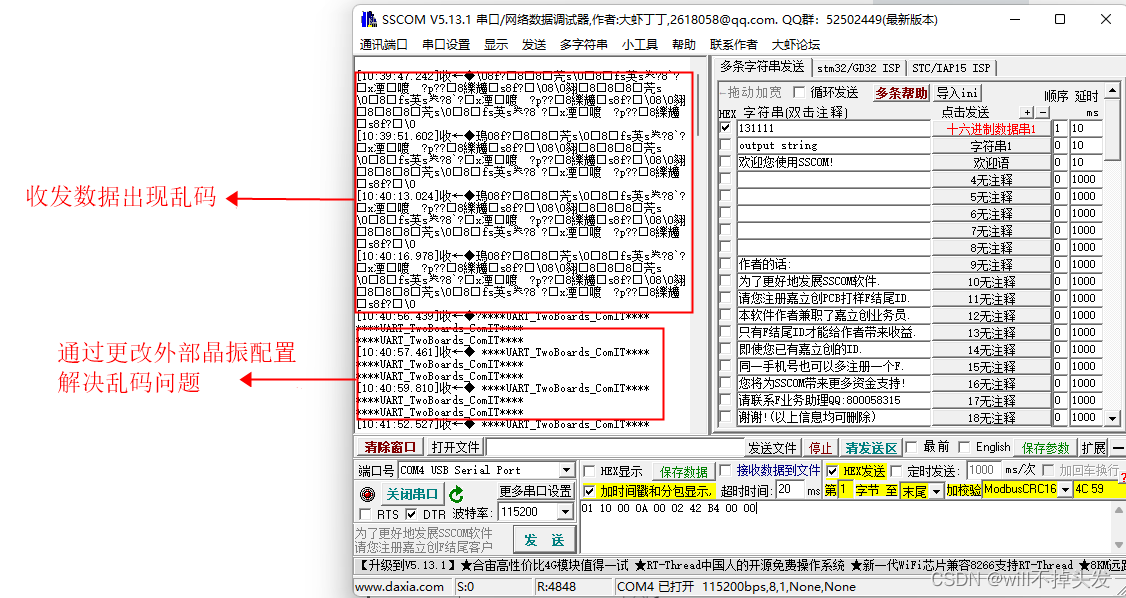The image size is (1126, 598).
Task: Click the 清除窗口 clear window button
Action: pos(390,447)
